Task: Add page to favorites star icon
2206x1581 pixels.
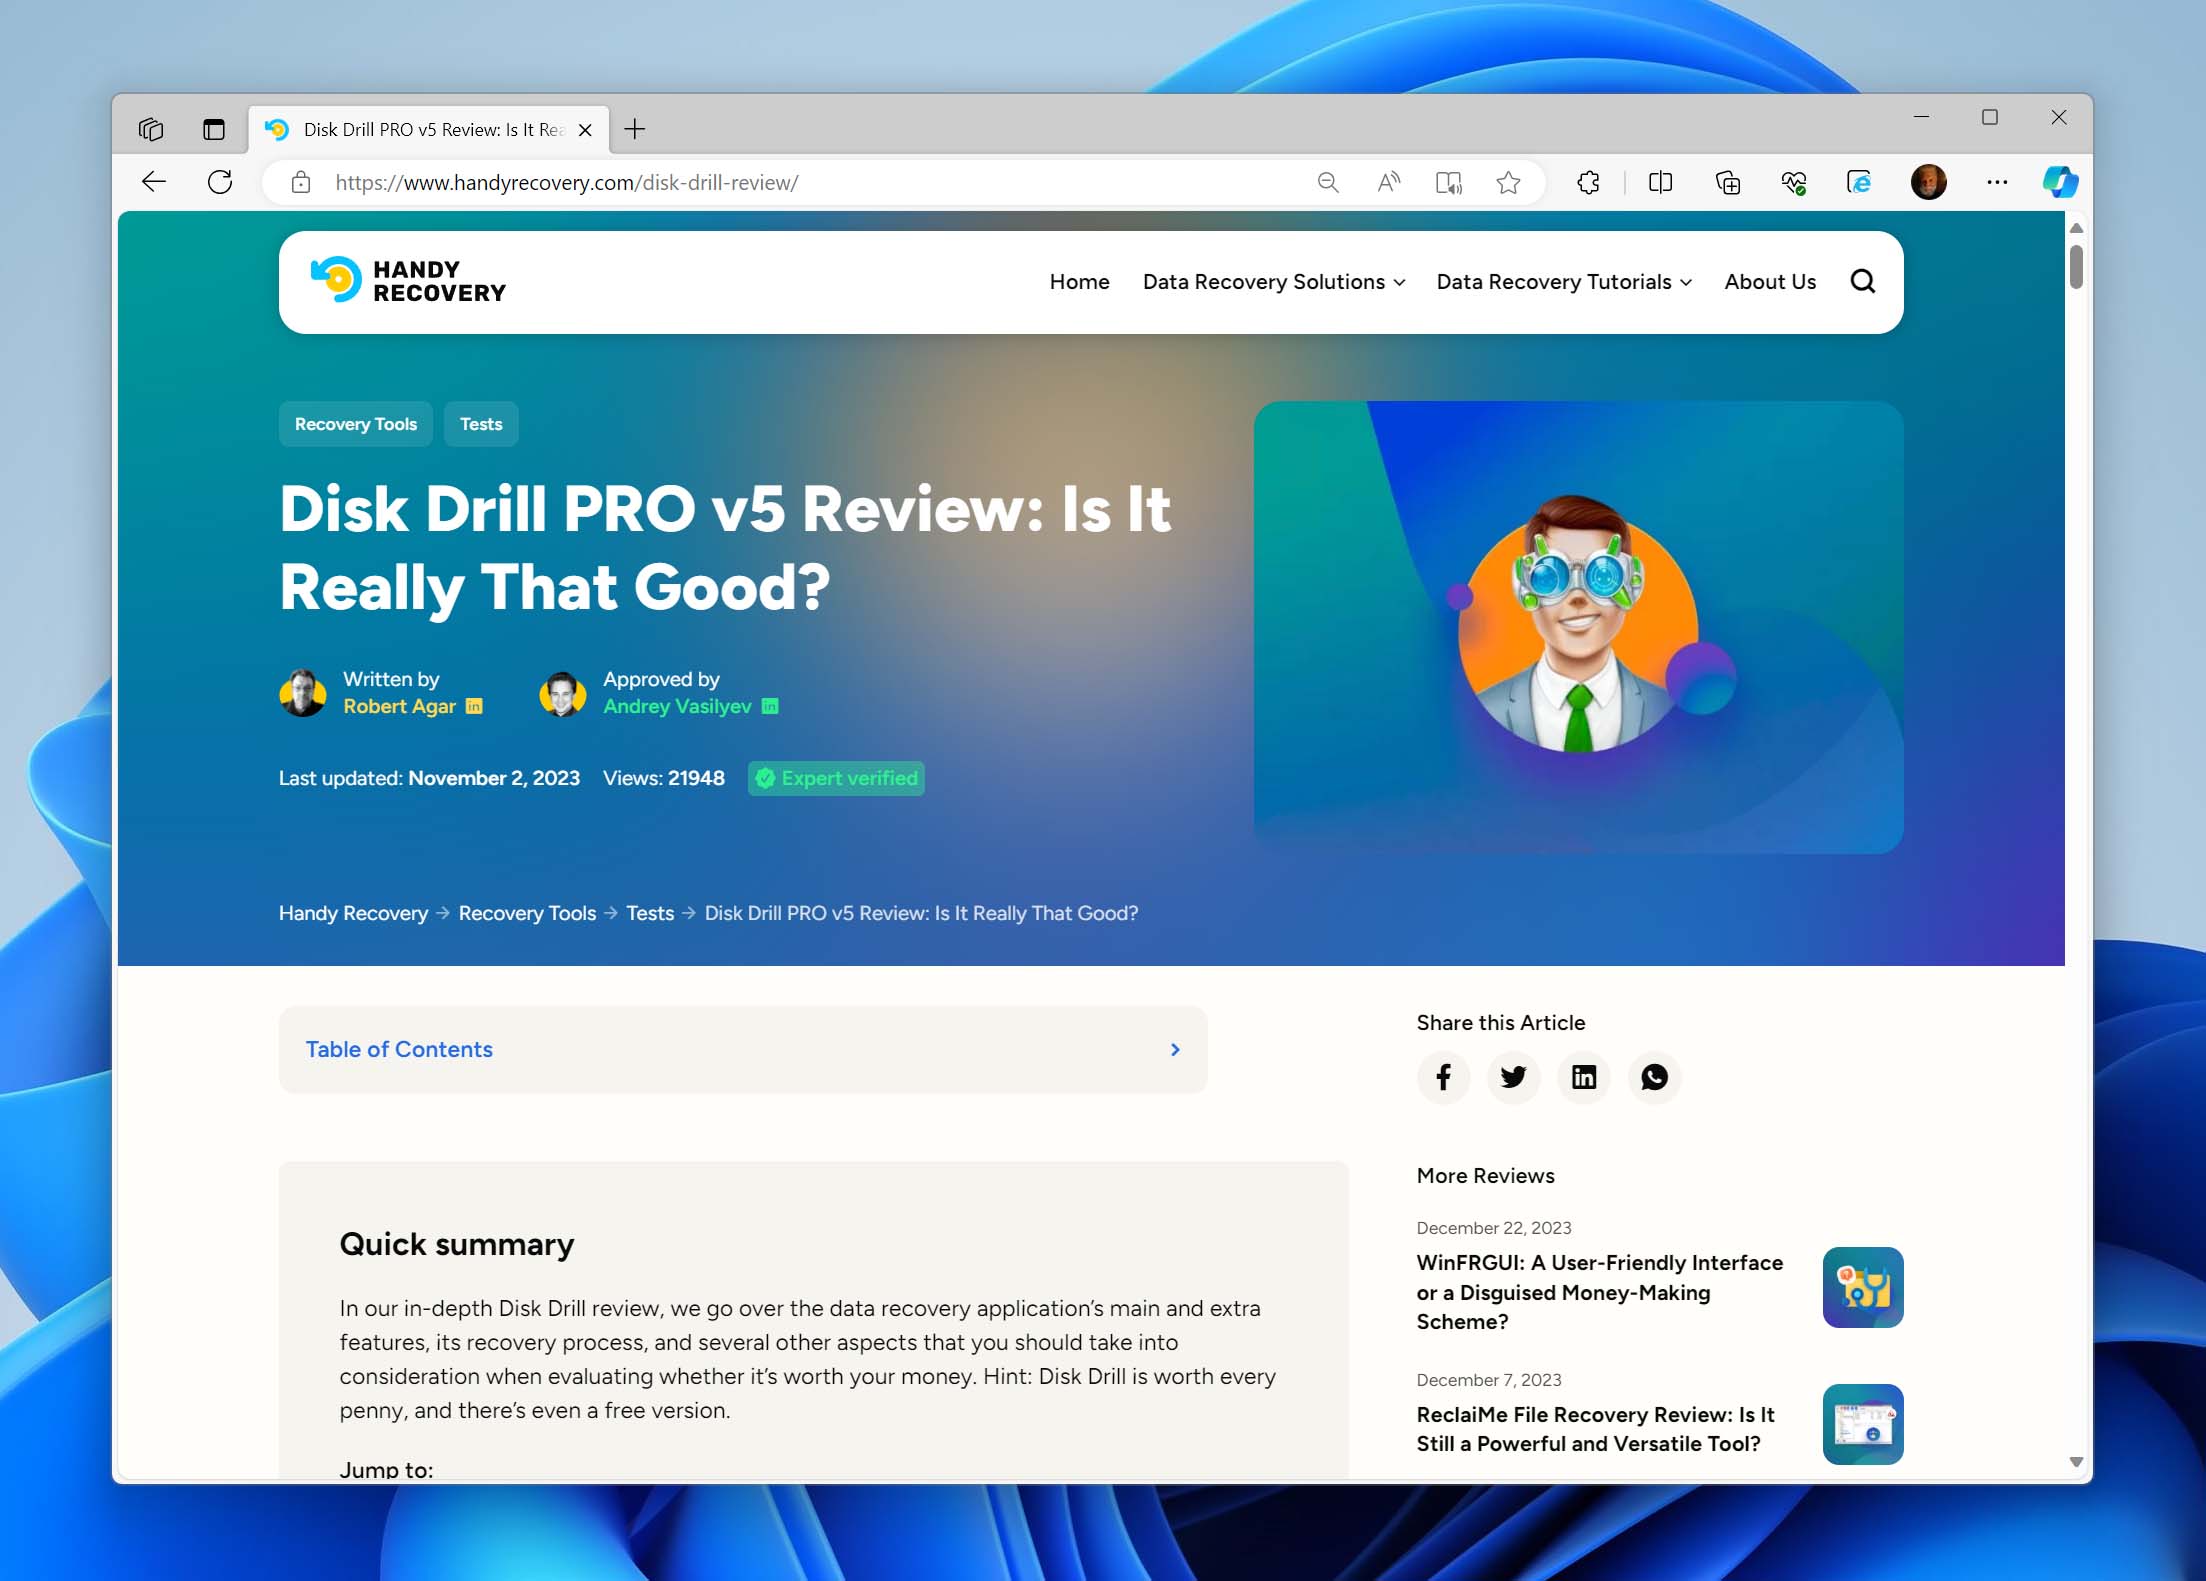Action: (x=1508, y=182)
